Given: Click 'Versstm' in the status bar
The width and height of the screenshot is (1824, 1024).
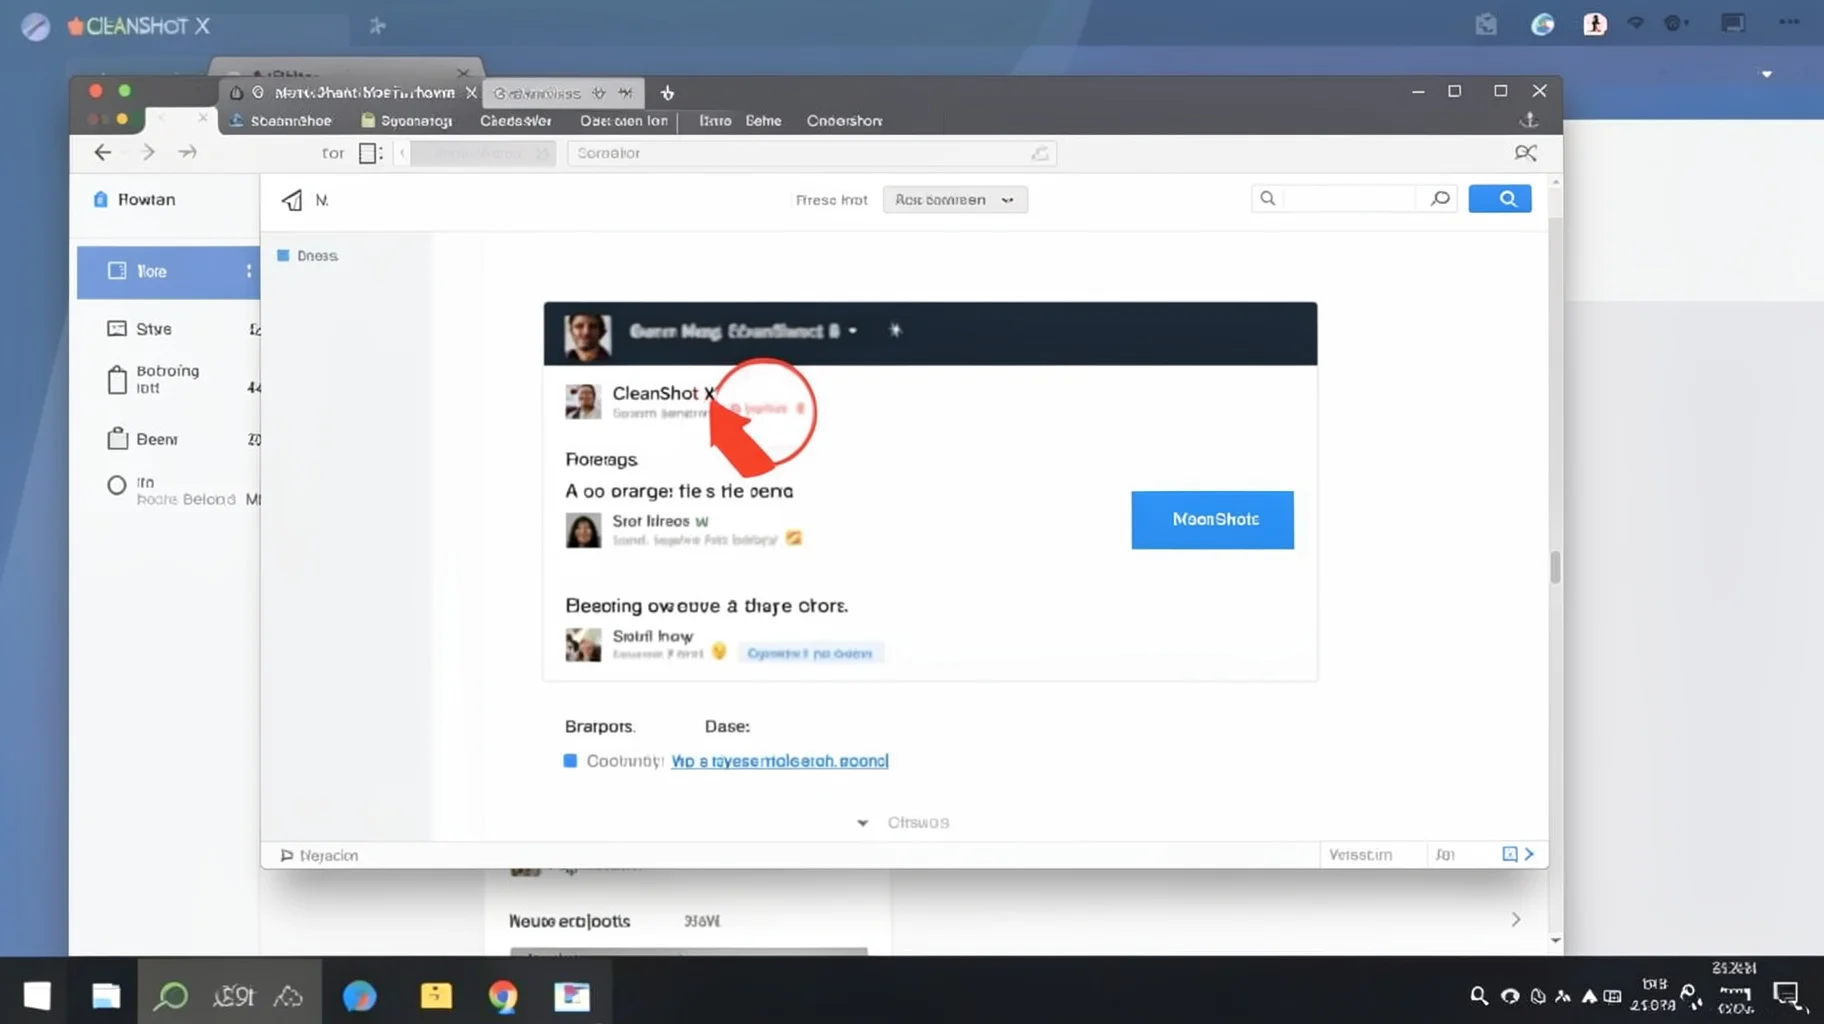Looking at the screenshot, I should 1360,855.
